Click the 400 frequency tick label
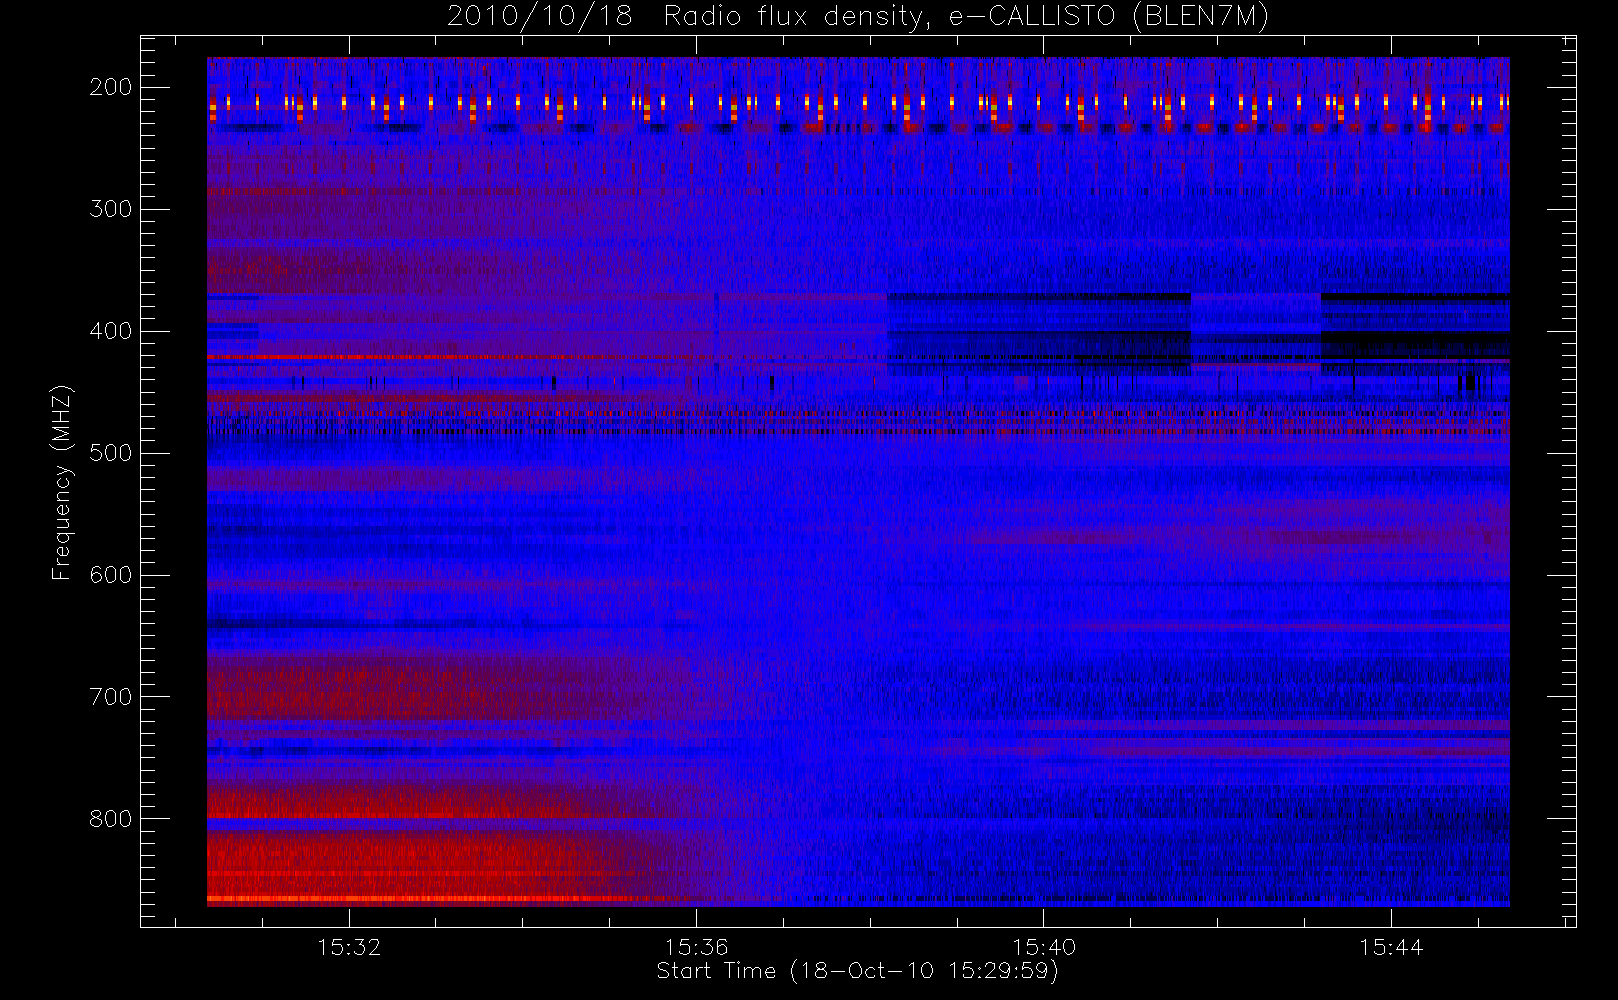The image size is (1618, 1000). (x=111, y=331)
